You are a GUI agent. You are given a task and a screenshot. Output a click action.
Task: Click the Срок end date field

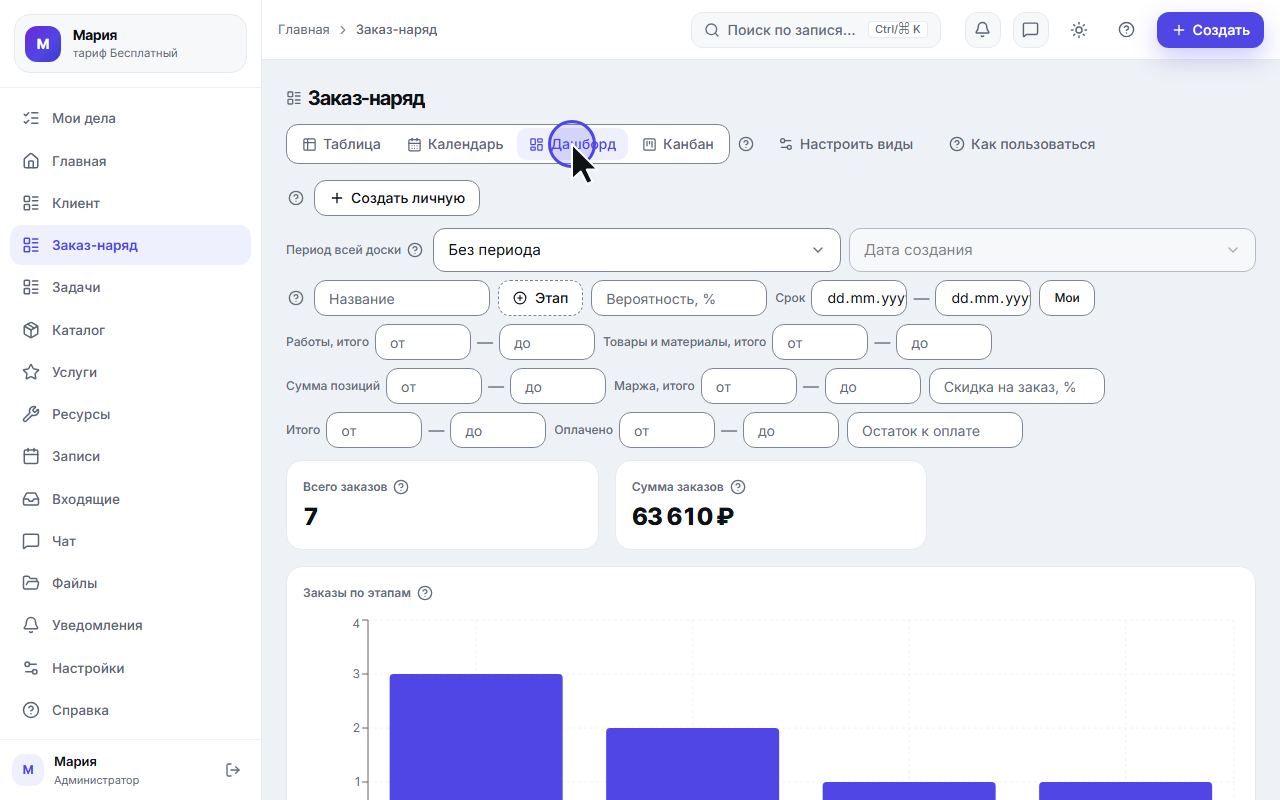pyautogui.click(x=983, y=298)
